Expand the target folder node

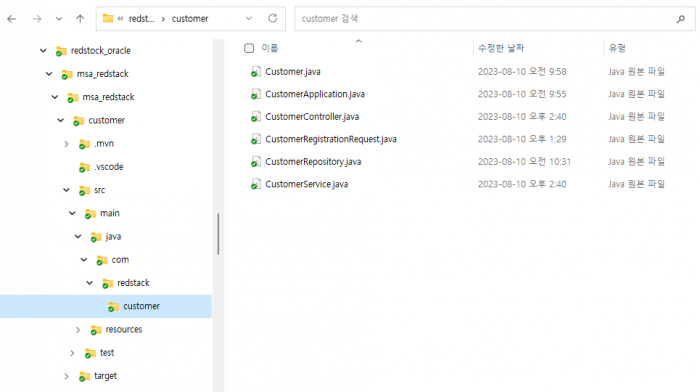67,376
